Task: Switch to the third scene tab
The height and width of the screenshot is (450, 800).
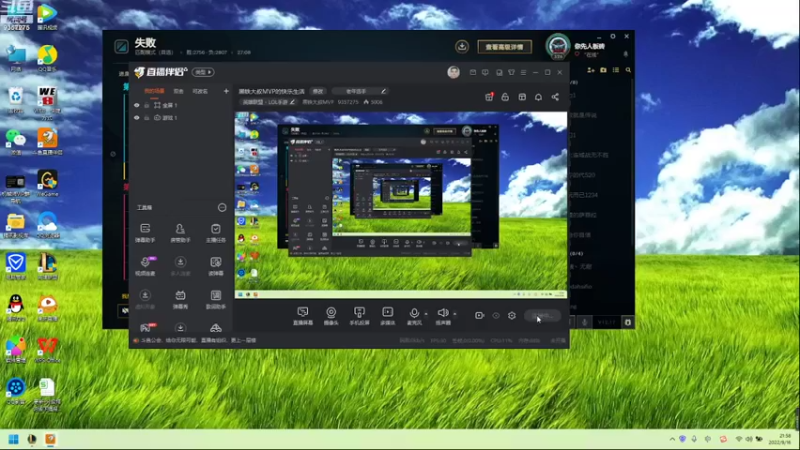Action: [200, 91]
